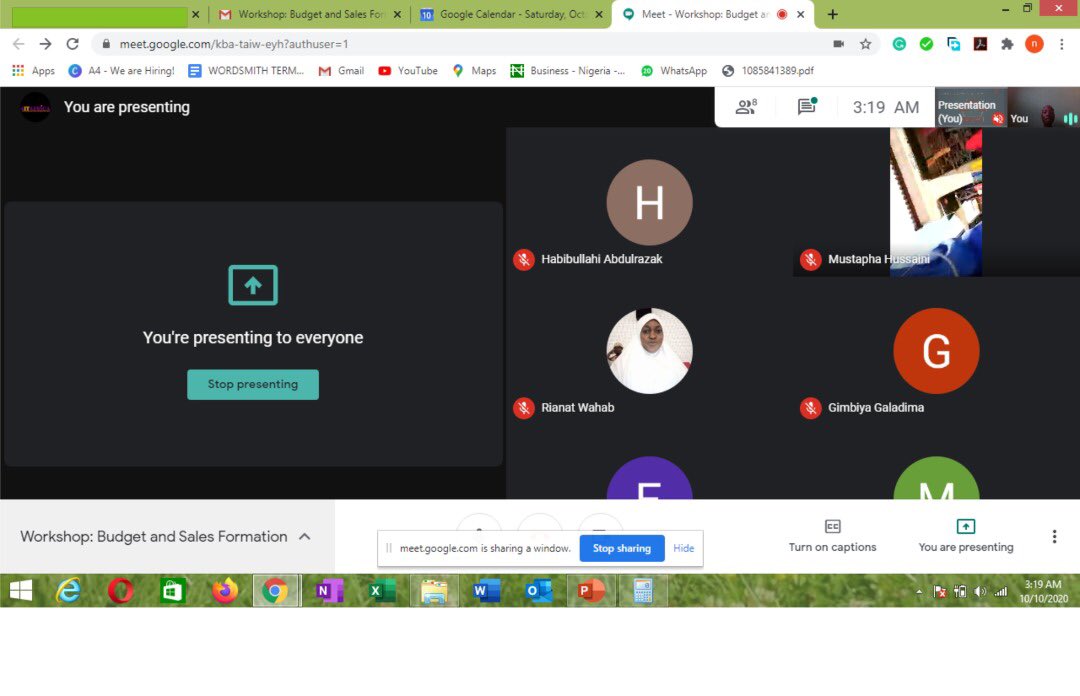
Task: Open the Maps bookmark
Action: pos(474,71)
